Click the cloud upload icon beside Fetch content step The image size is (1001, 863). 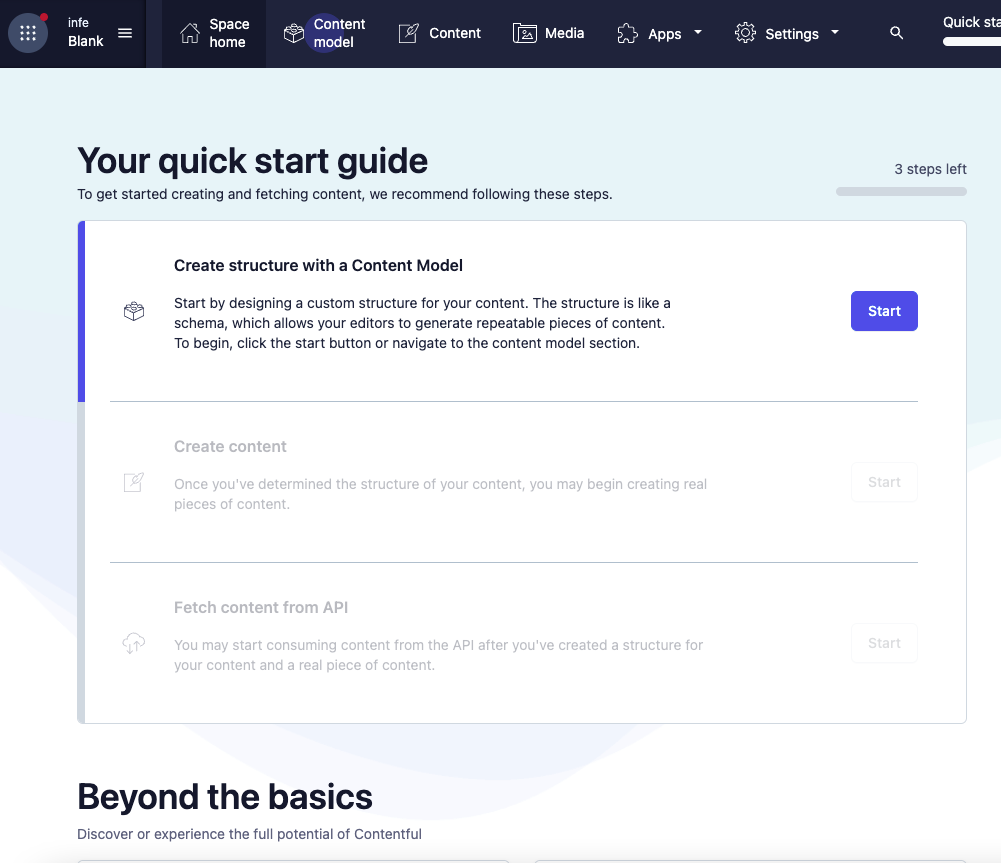[x=133, y=645]
